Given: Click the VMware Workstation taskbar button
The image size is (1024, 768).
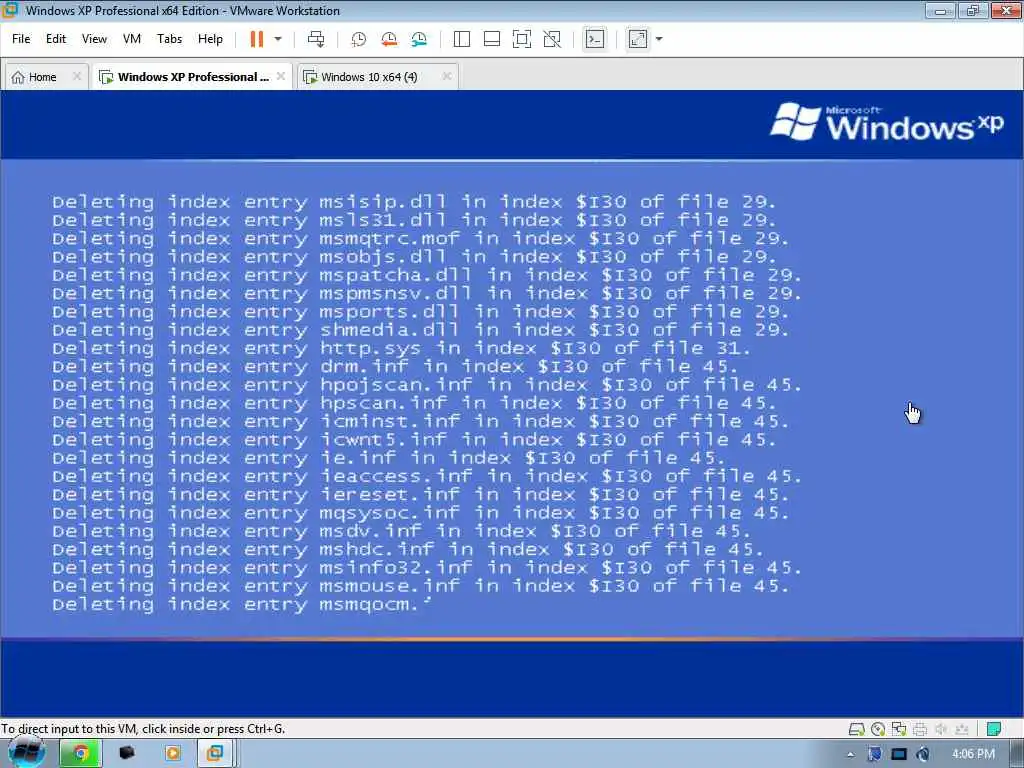Looking at the screenshot, I should [215, 754].
